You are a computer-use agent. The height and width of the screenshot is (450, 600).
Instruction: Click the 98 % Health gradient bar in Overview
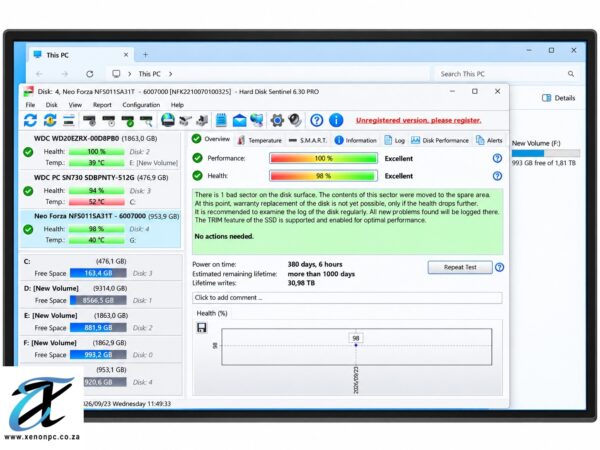[x=323, y=176]
